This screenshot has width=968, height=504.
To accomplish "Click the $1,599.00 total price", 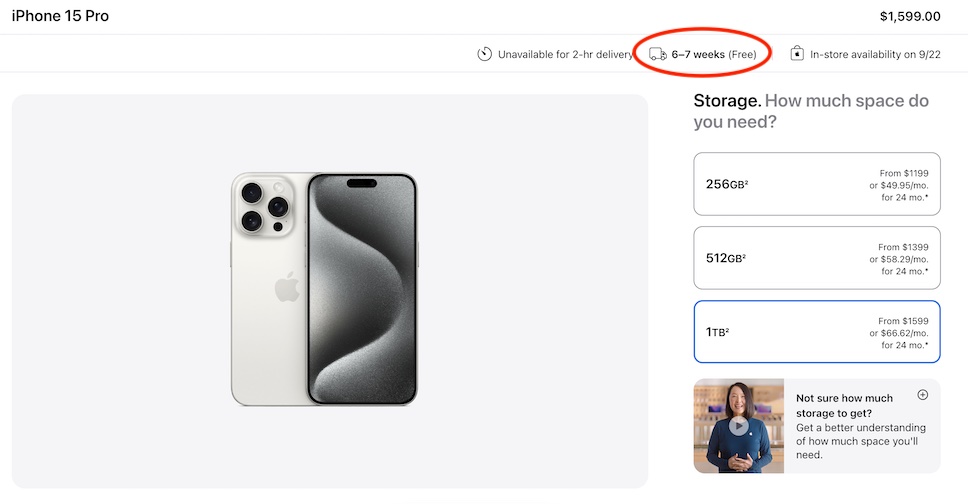I will [x=910, y=16].
